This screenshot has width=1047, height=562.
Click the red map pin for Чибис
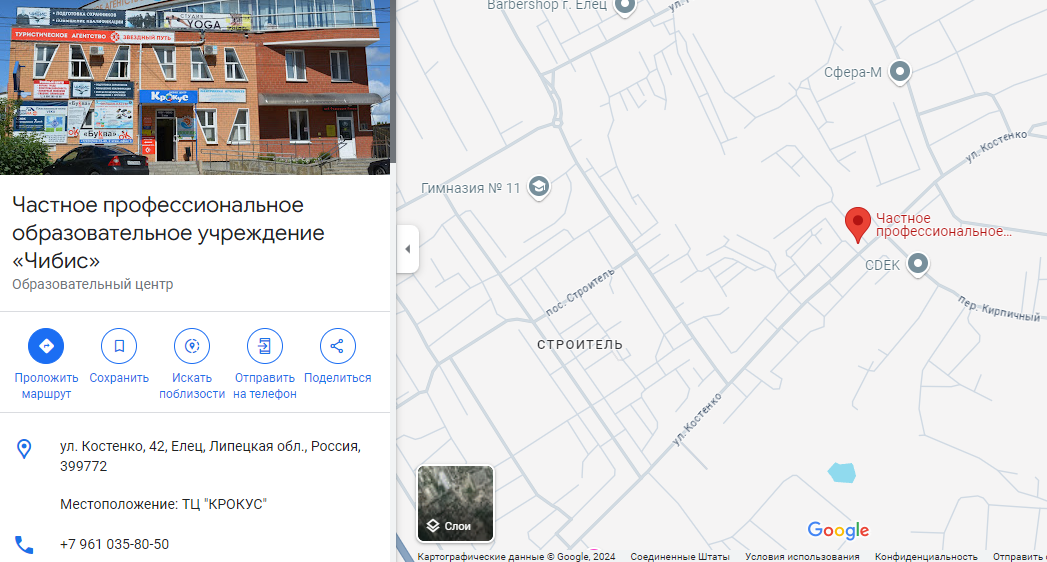857,224
